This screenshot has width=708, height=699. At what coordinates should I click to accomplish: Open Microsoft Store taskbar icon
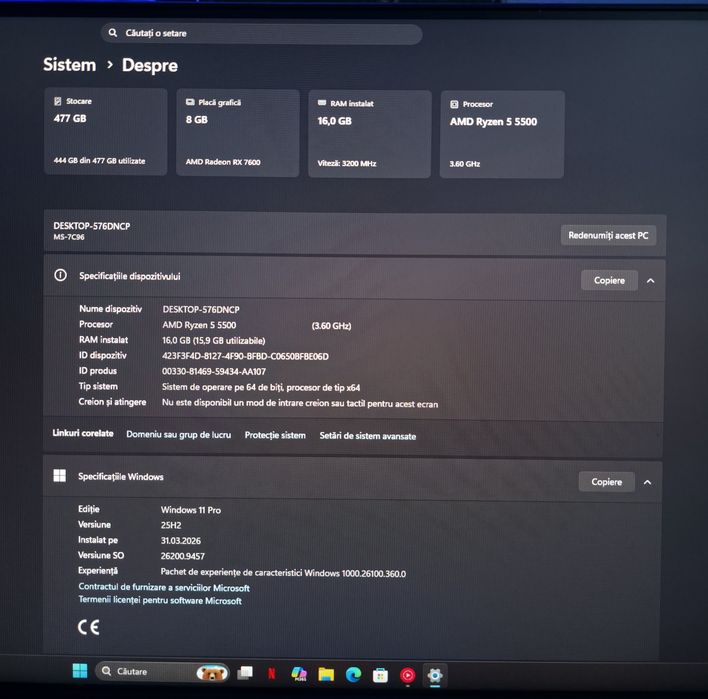click(x=380, y=676)
